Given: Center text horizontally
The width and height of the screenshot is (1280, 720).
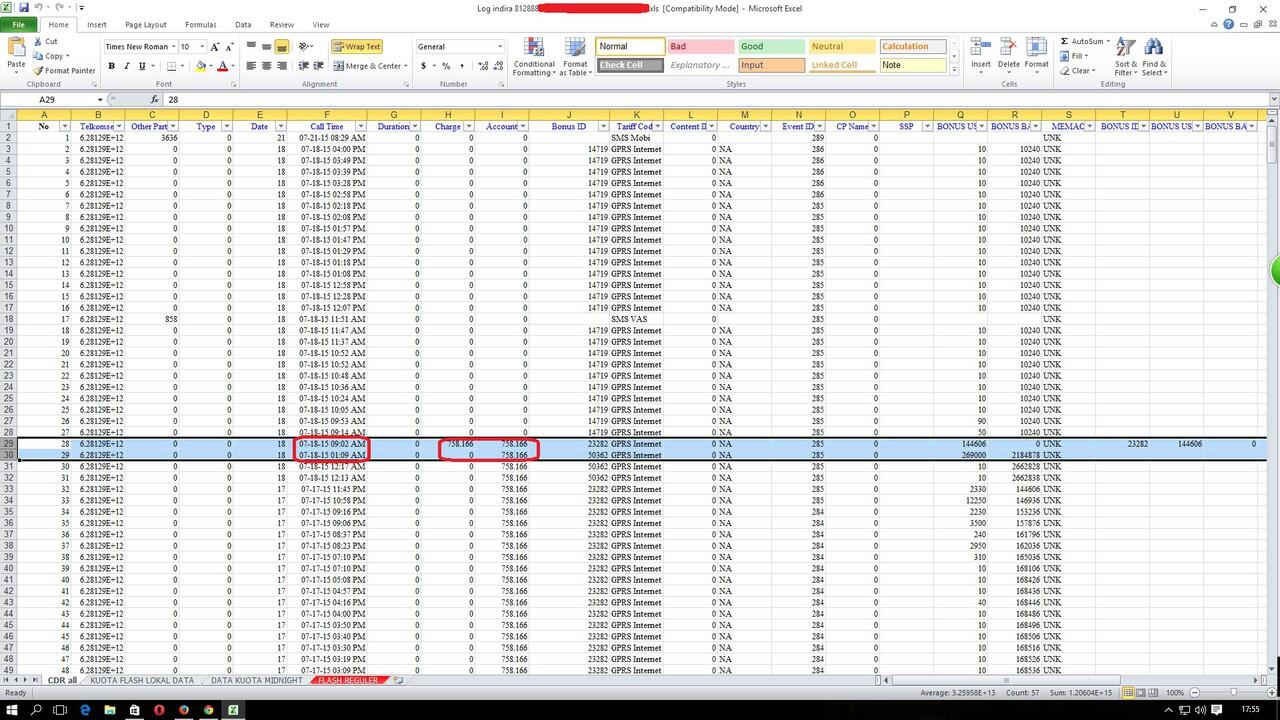Looking at the screenshot, I should point(267,66).
